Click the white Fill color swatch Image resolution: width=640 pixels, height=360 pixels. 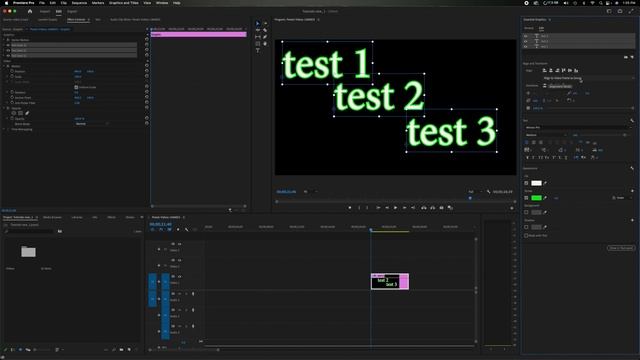536,183
